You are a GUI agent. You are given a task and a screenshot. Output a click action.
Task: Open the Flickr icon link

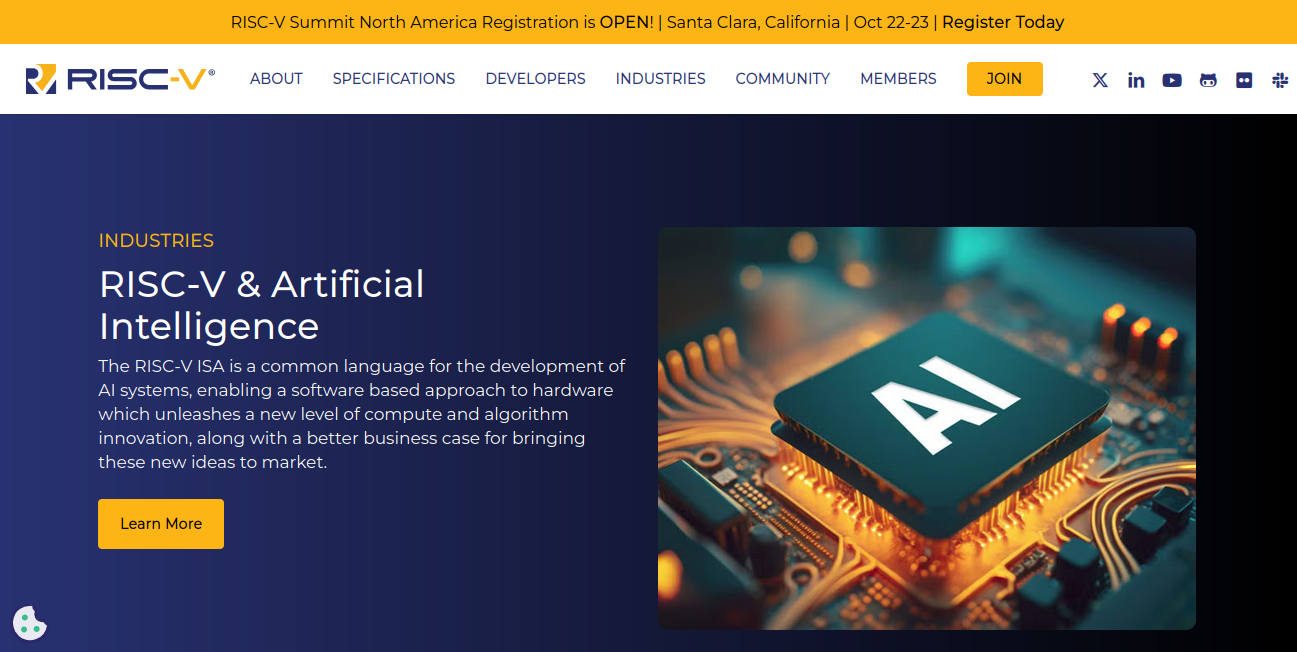(x=1244, y=80)
